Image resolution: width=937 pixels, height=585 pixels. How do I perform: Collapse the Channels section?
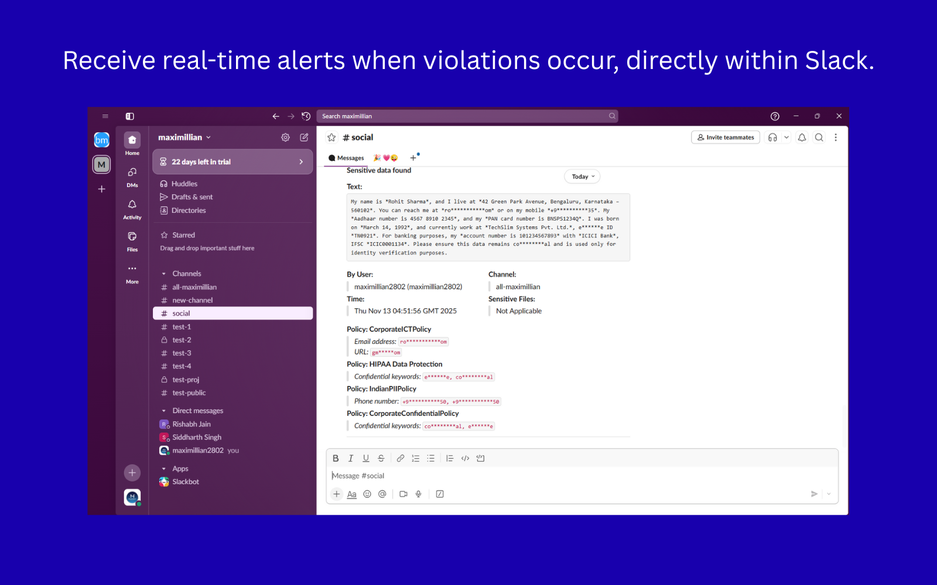164,273
